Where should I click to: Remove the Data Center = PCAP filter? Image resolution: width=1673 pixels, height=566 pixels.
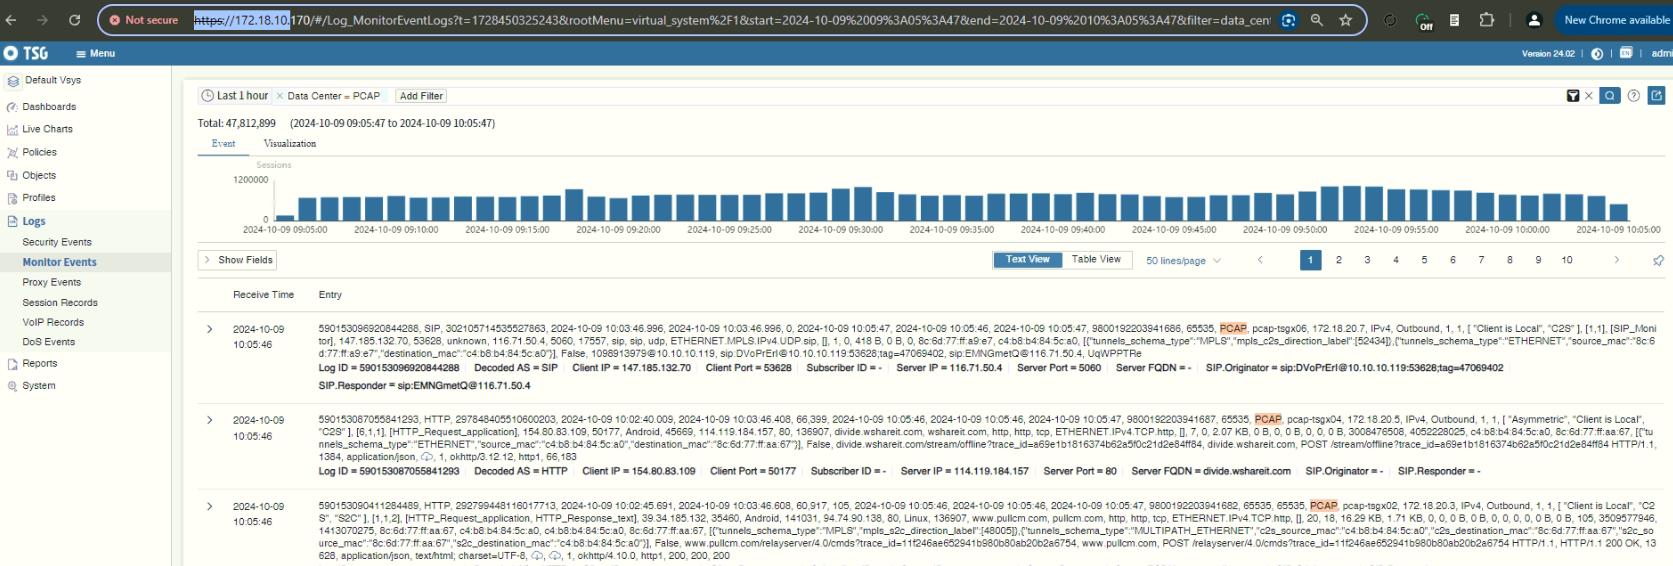[x=280, y=96]
